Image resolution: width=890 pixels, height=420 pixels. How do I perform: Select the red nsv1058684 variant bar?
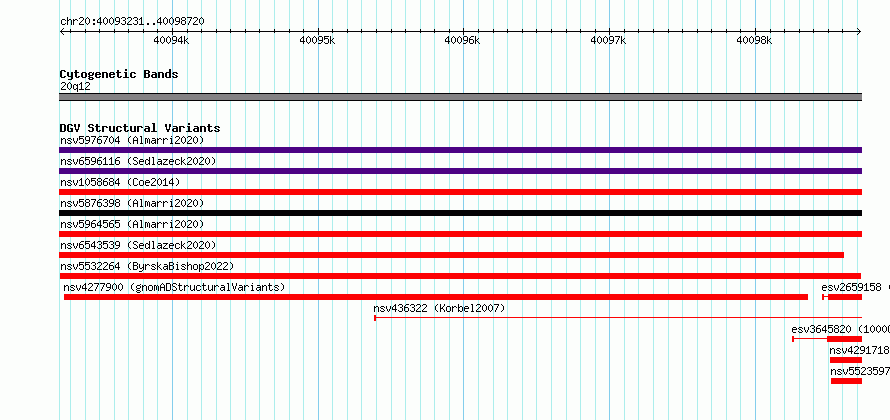pyautogui.click(x=460, y=192)
